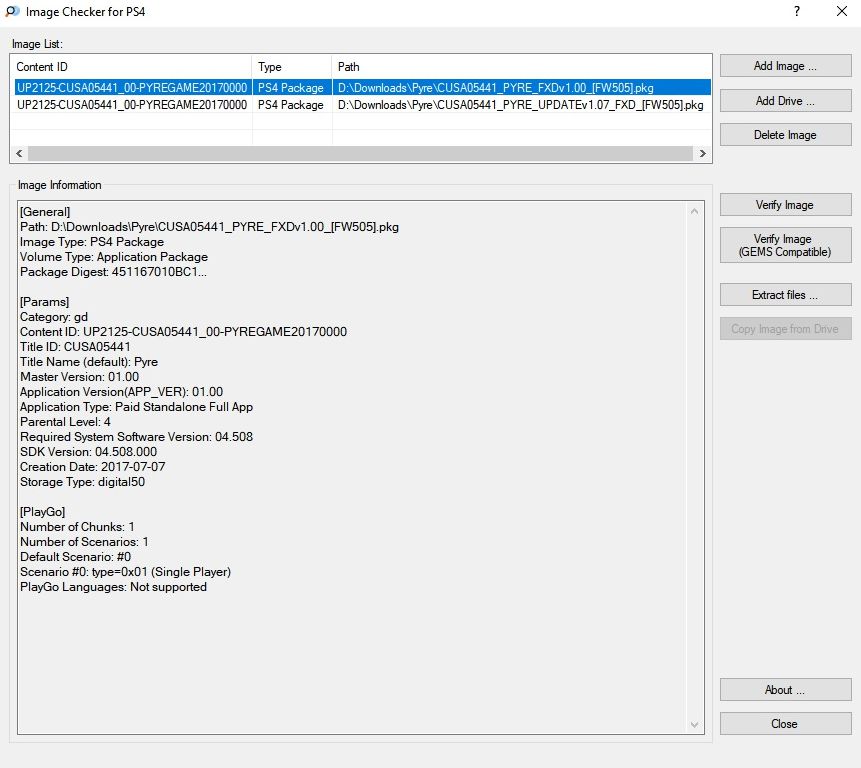Click 'Storage Type: digital50' line

coord(82,482)
